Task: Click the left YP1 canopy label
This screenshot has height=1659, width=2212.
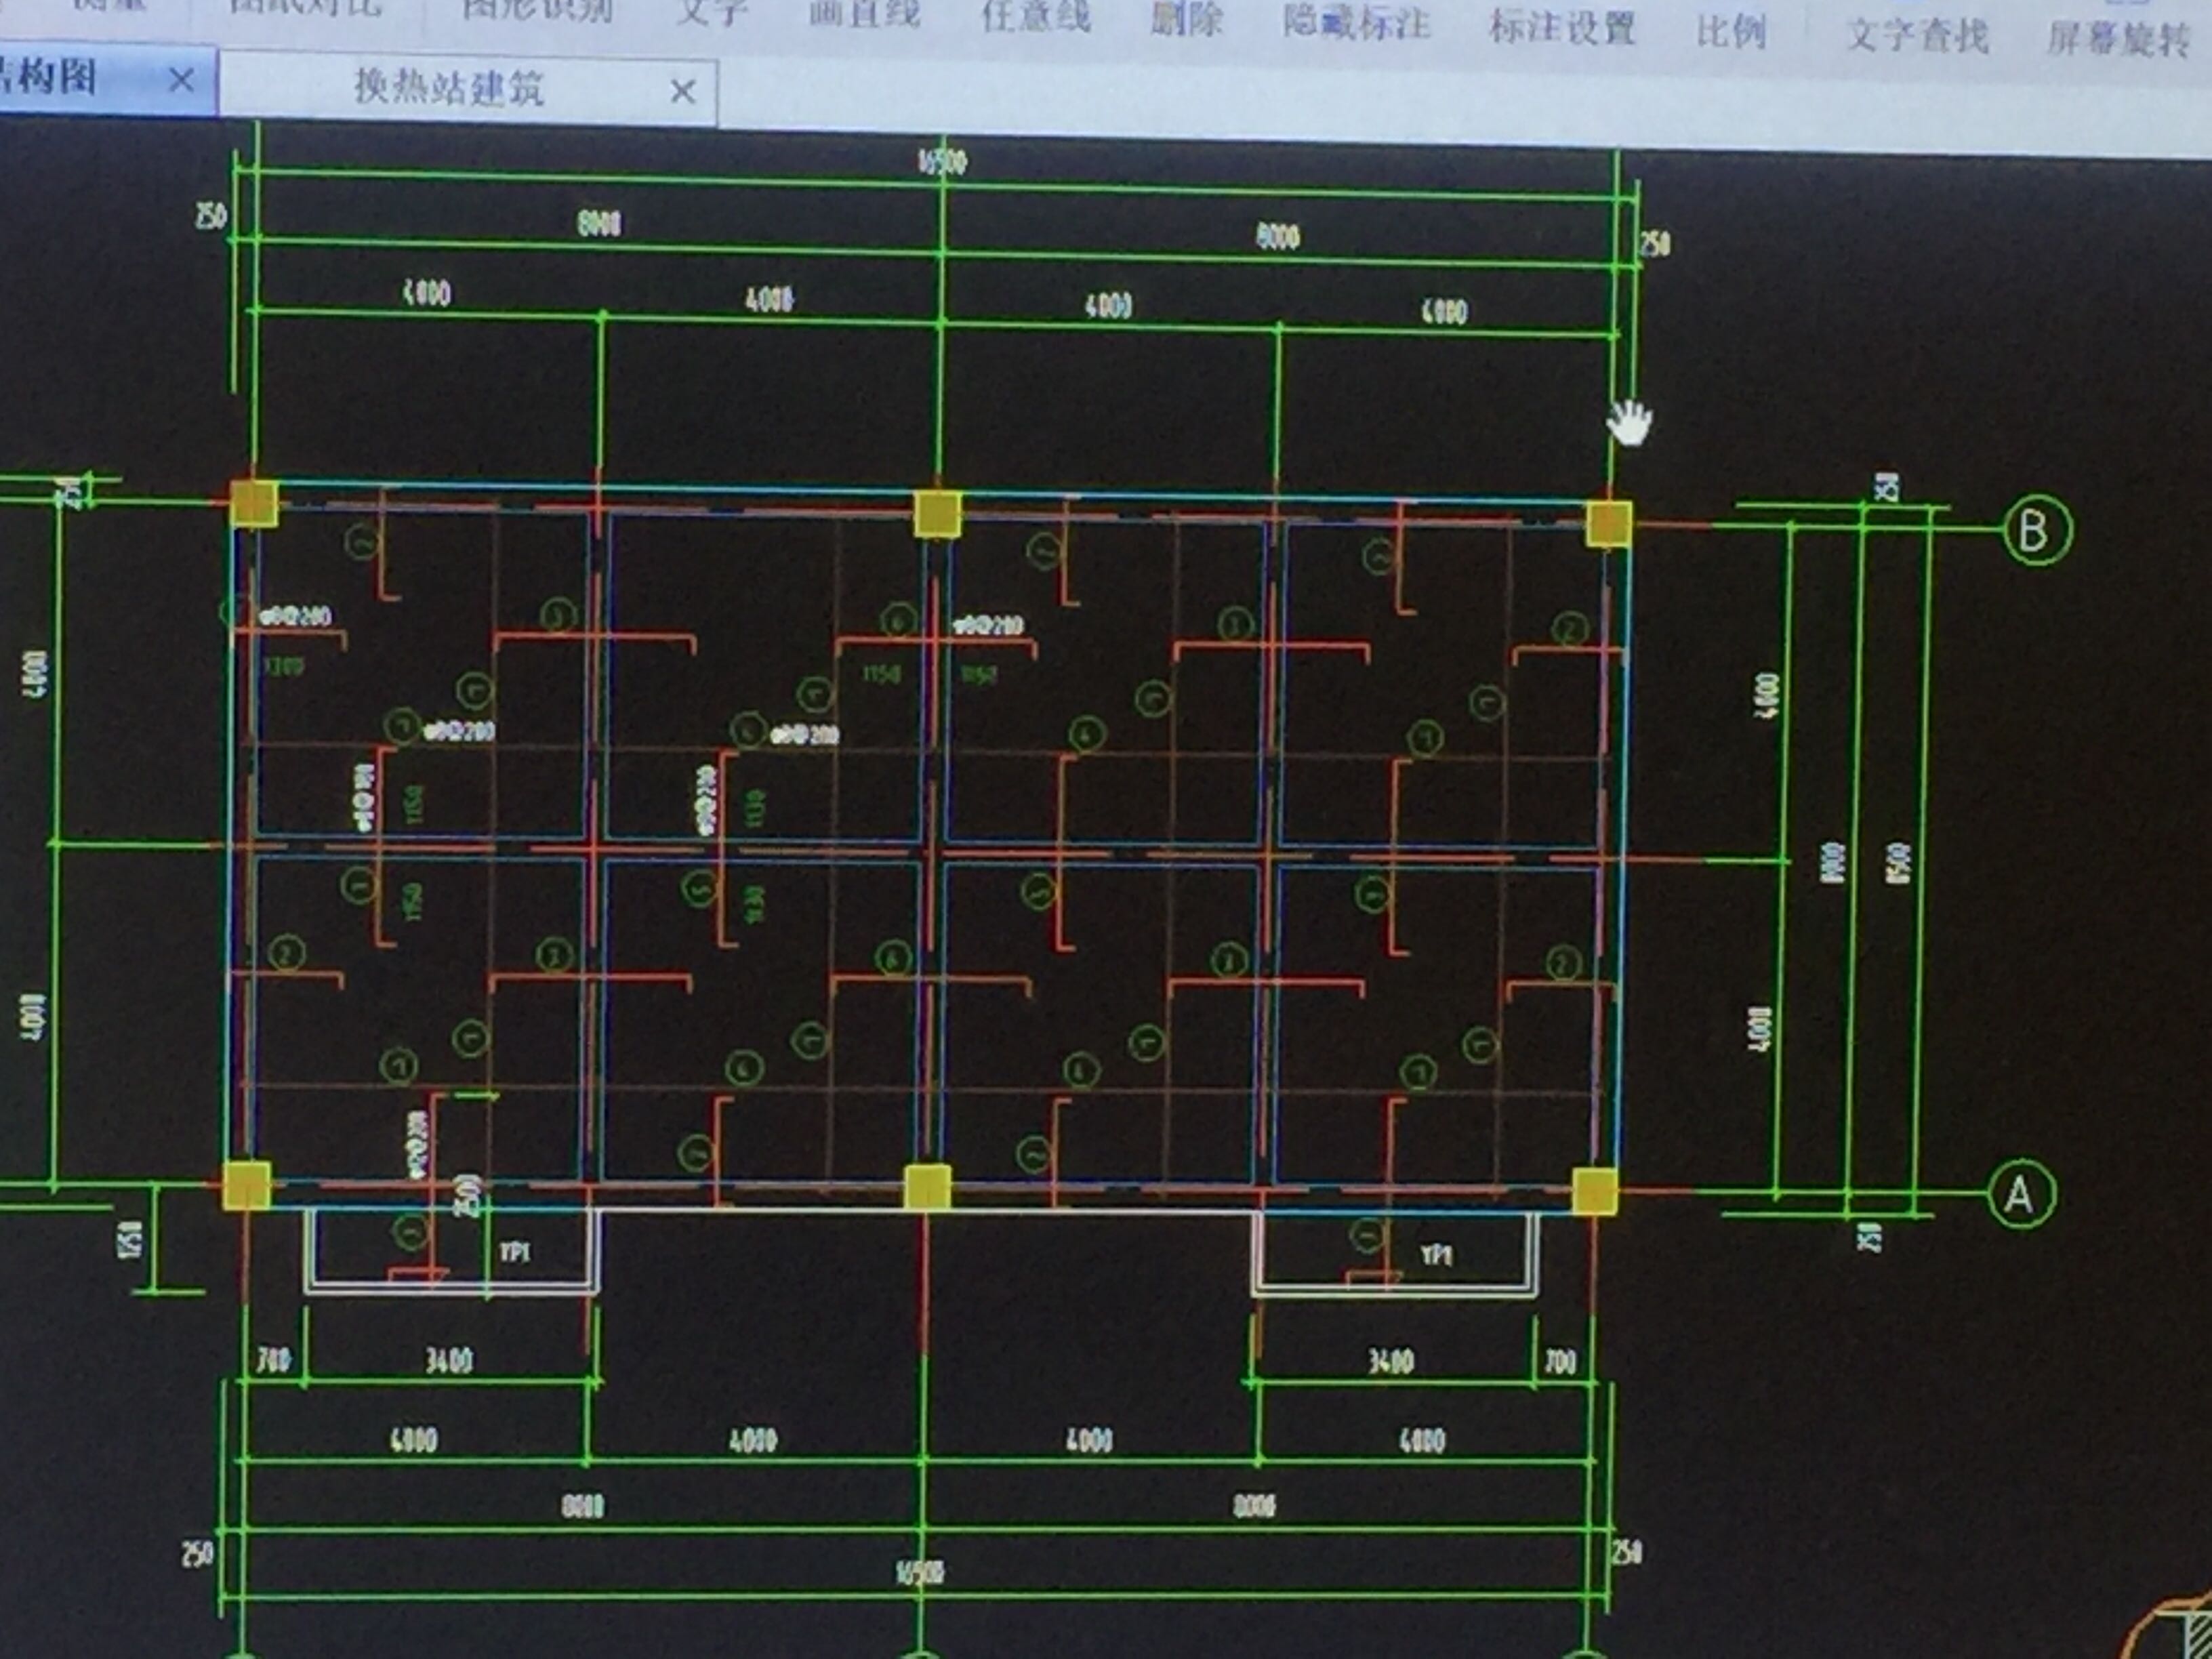Action: point(515,1252)
